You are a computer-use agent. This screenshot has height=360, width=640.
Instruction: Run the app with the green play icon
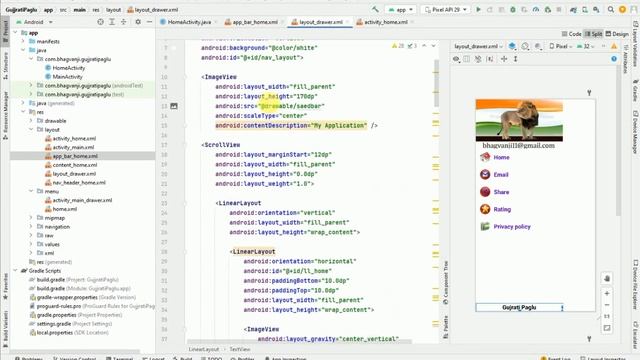point(478,9)
